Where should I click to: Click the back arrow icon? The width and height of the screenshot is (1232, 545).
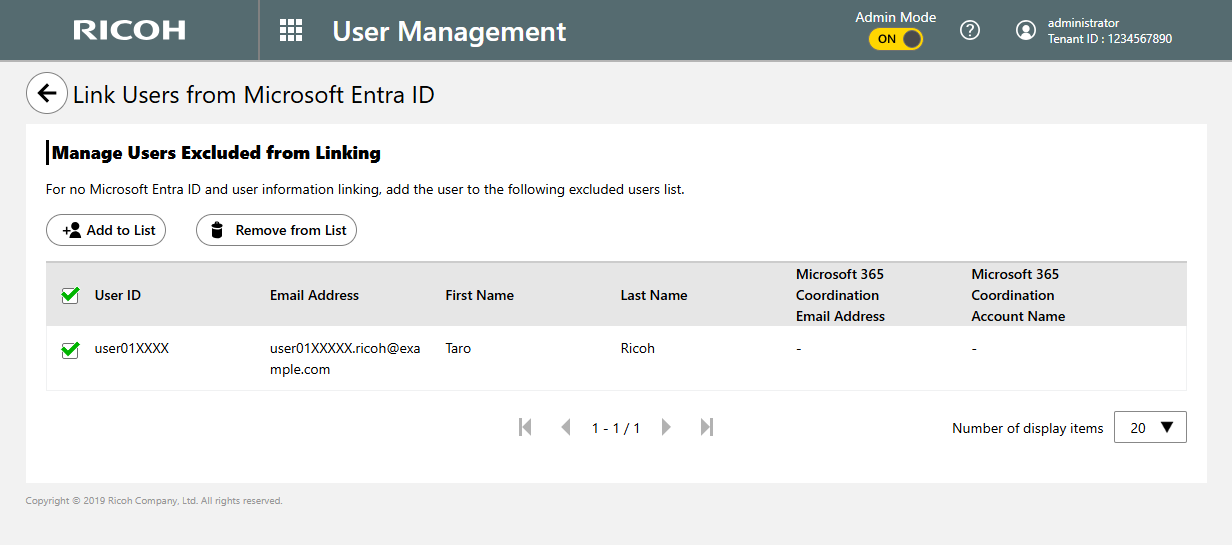coord(46,94)
